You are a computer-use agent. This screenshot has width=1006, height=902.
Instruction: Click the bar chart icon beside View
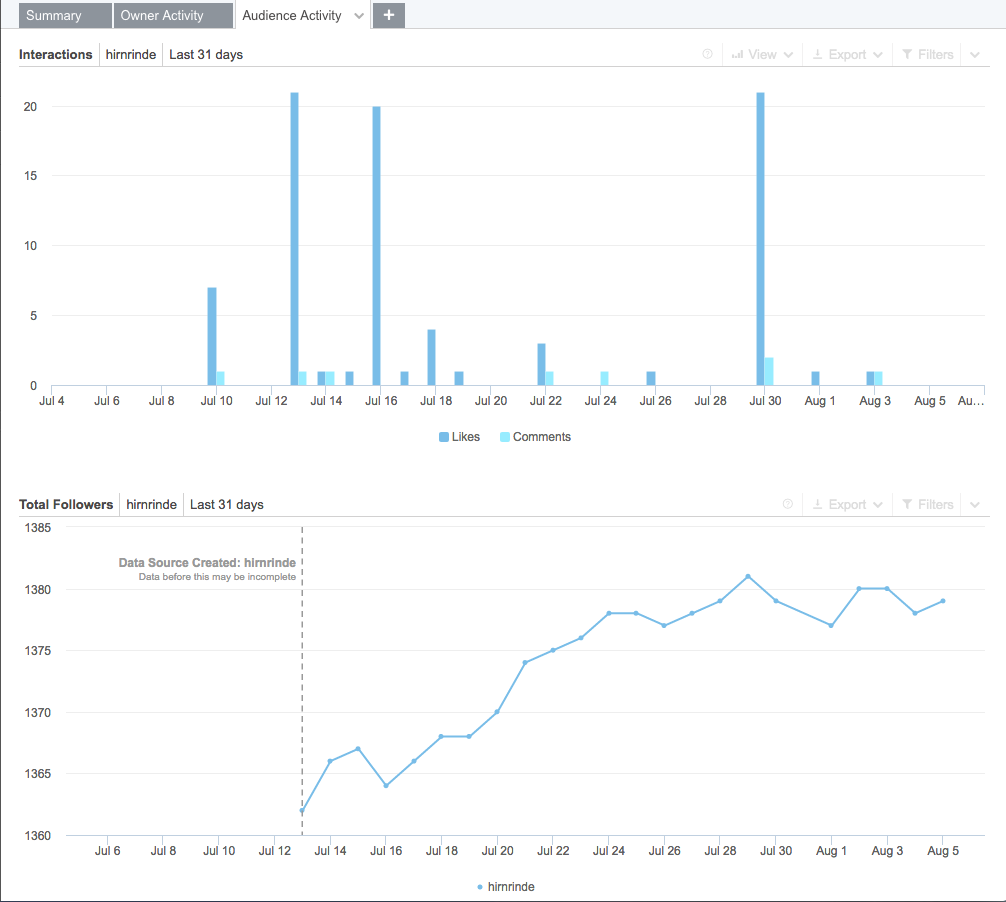point(738,55)
